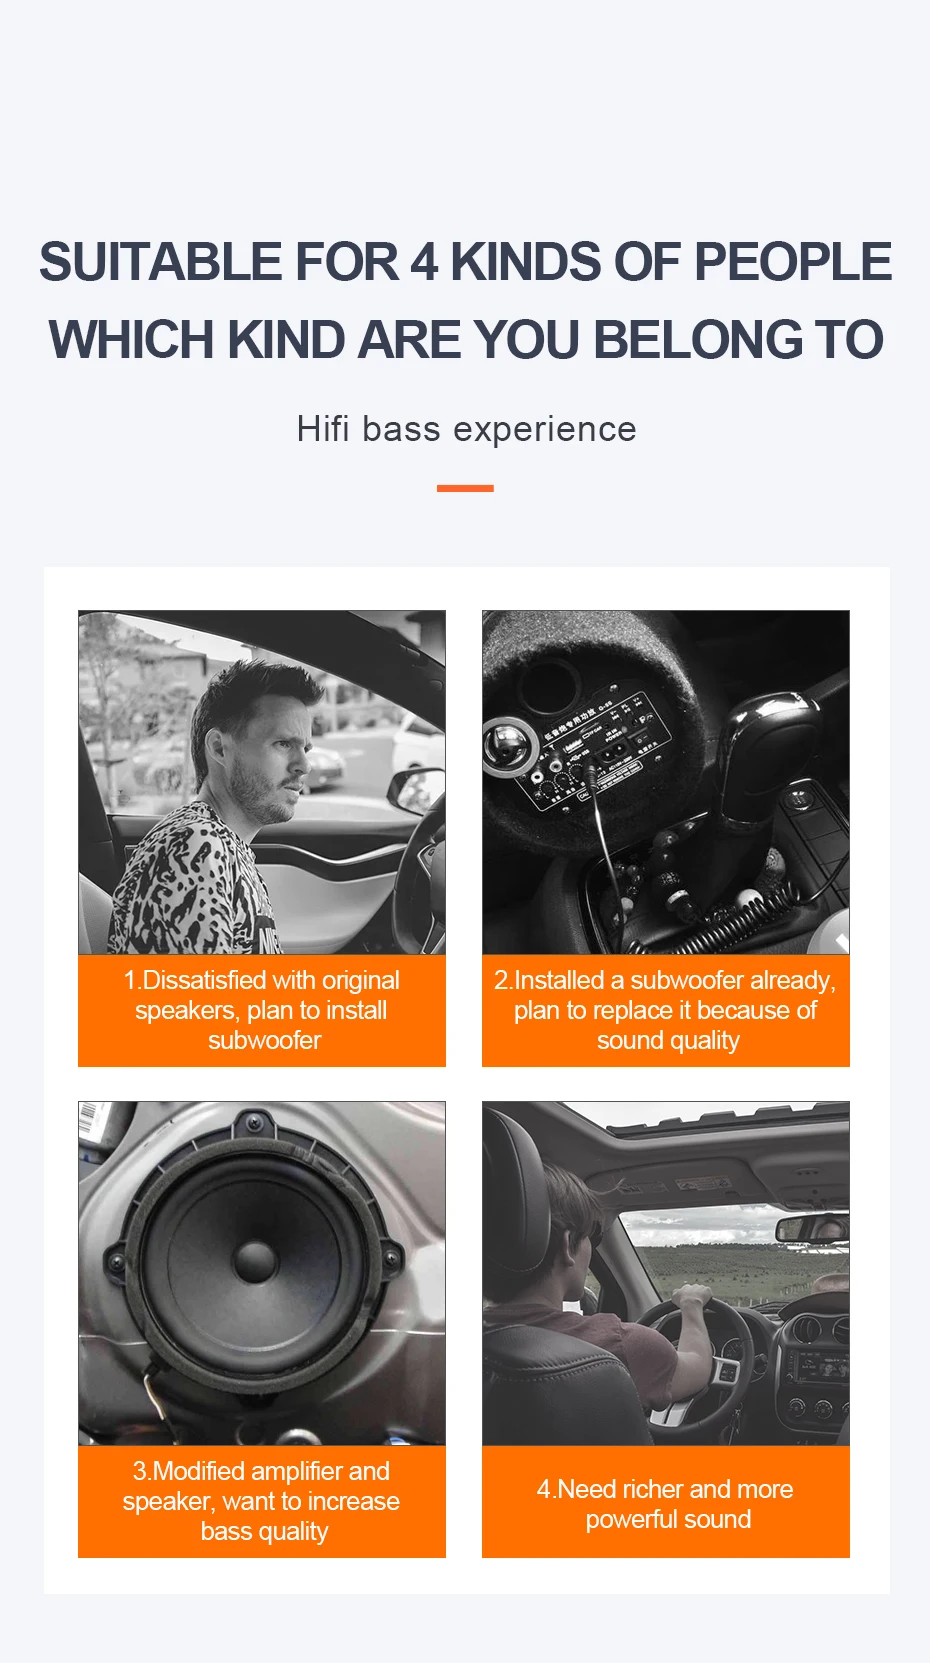Click the steering wheel in driver photo
The width and height of the screenshot is (930, 1663).
702,1360
